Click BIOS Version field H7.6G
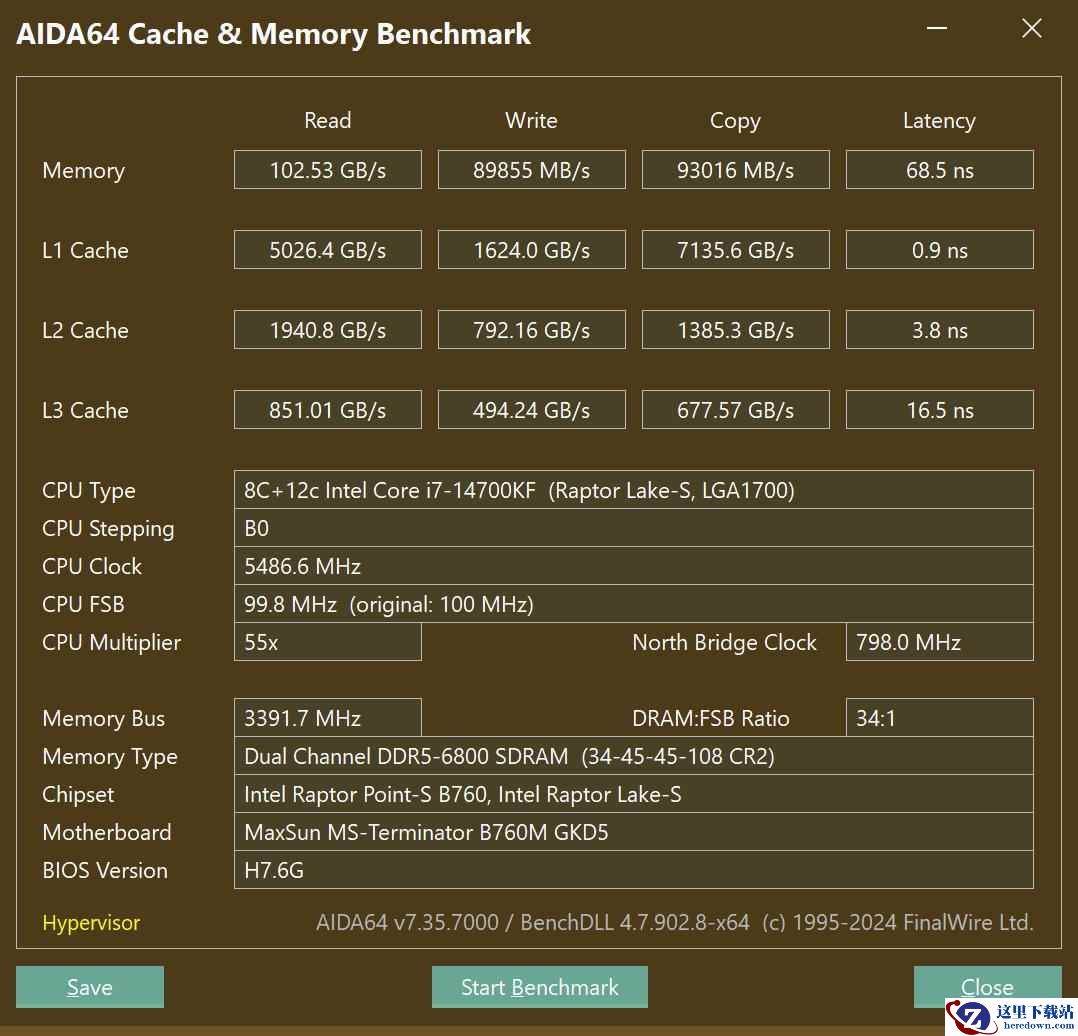Viewport: 1078px width, 1036px height. pos(634,870)
